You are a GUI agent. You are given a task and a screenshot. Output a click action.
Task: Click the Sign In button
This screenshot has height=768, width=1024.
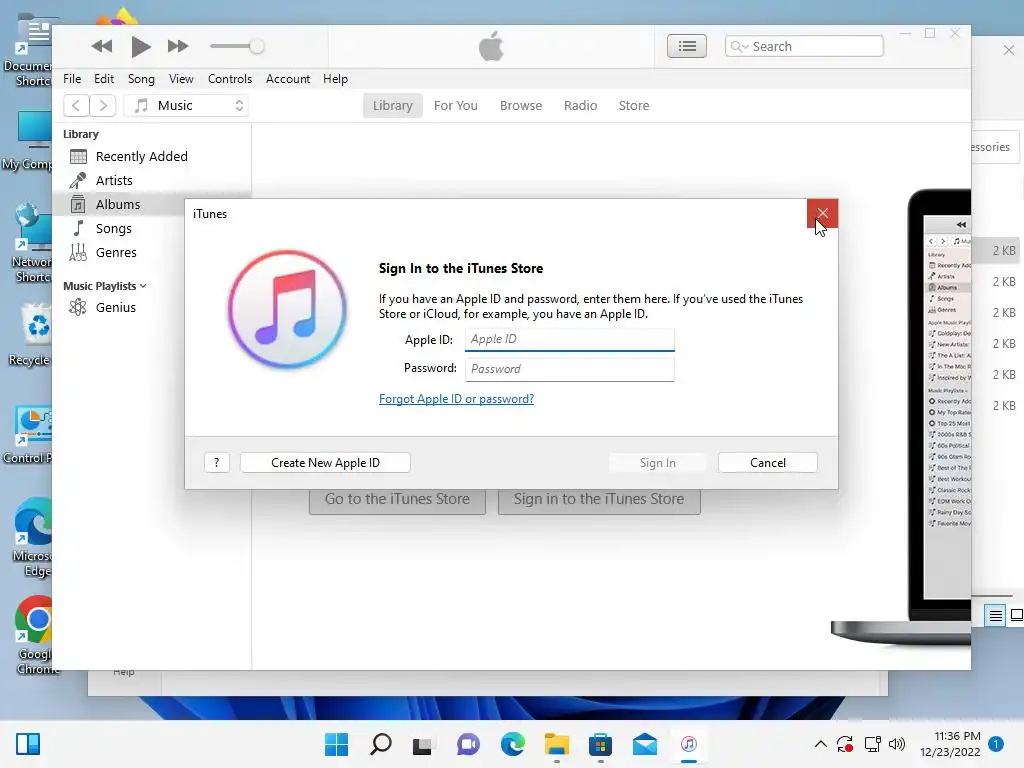tap(658, 463)
